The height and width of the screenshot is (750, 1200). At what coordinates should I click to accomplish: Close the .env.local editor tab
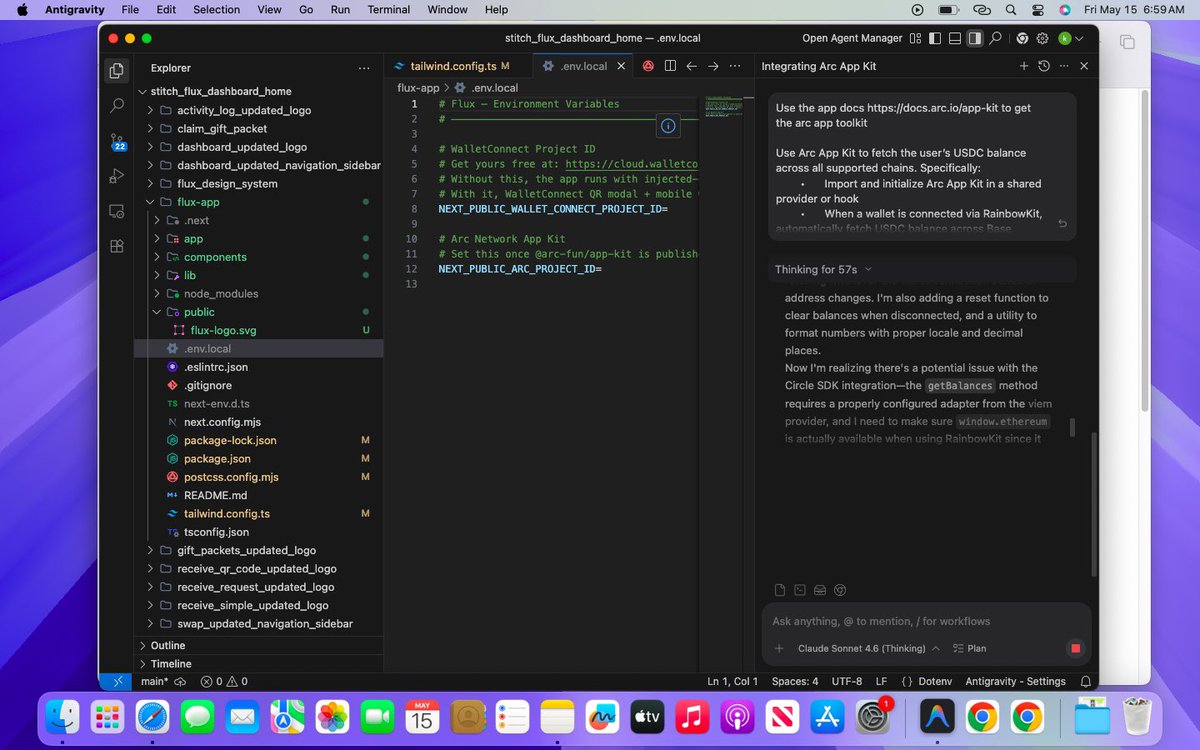coord(621,66)
